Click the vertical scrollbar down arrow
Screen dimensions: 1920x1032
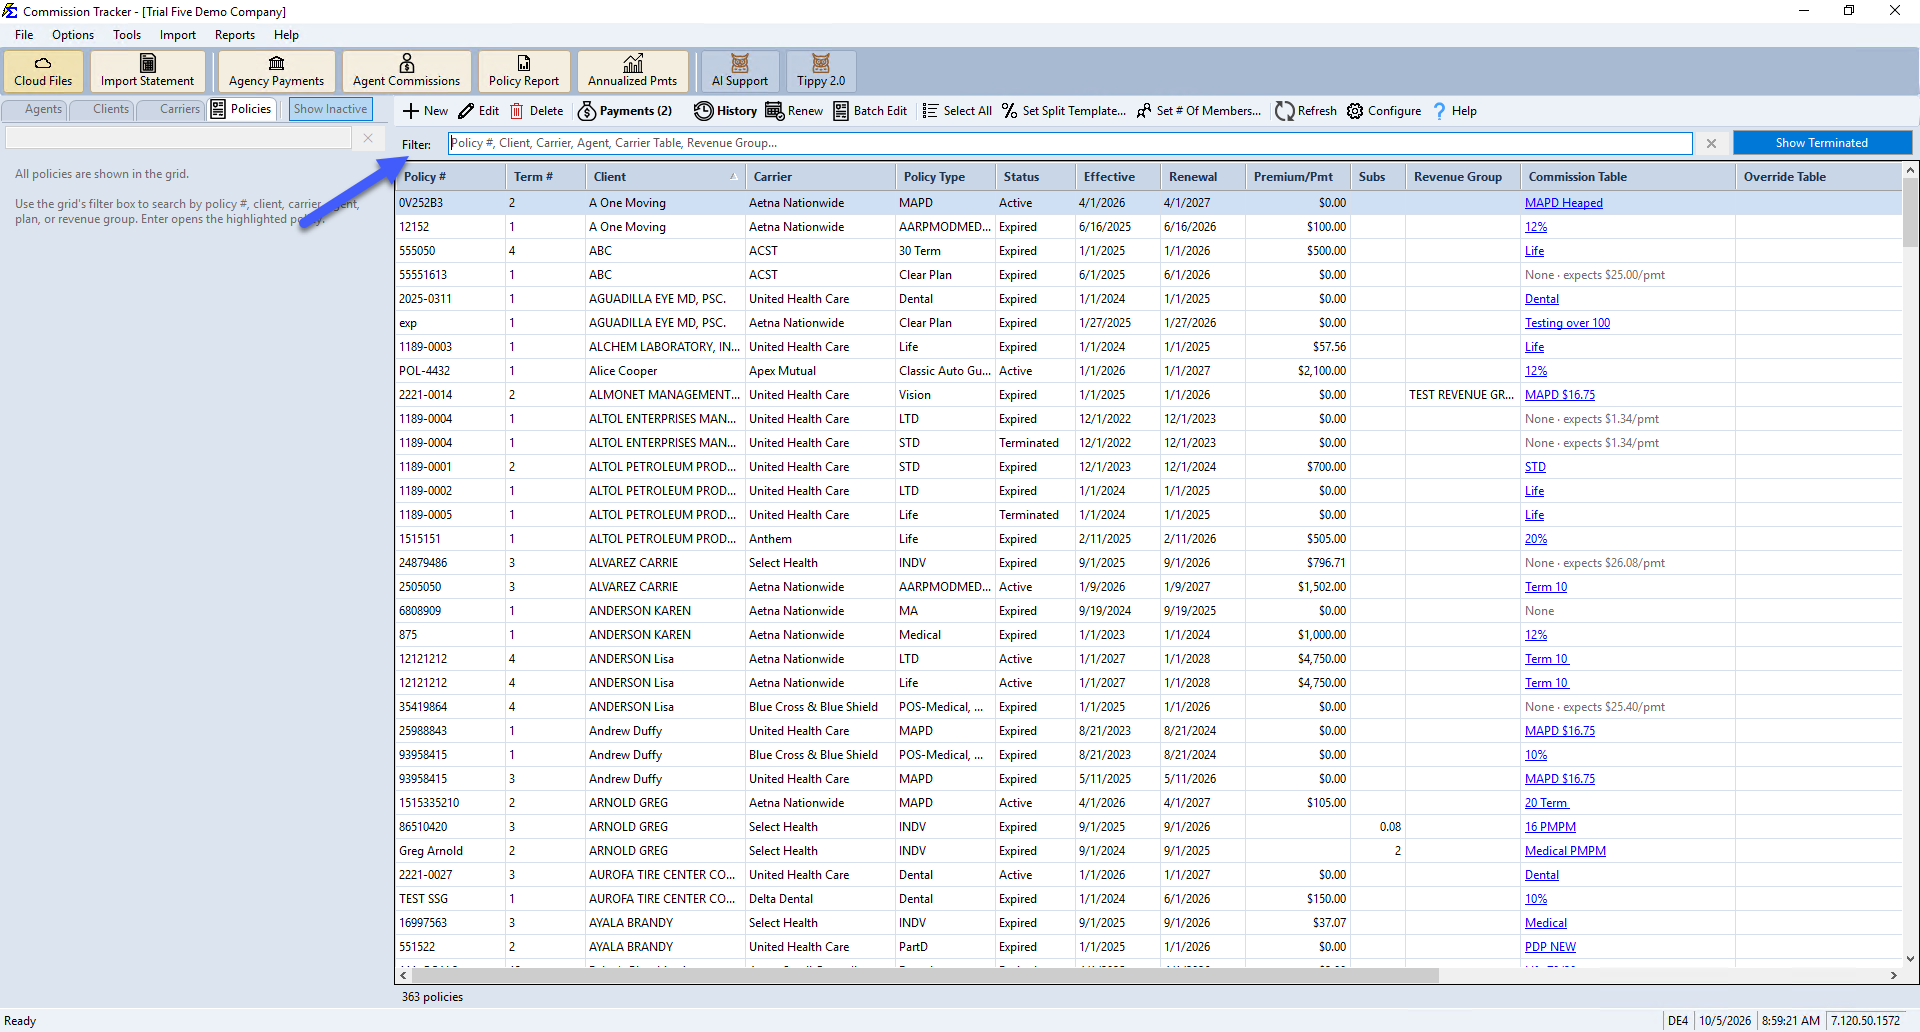pyautogui.click(x=1910, y=959)
